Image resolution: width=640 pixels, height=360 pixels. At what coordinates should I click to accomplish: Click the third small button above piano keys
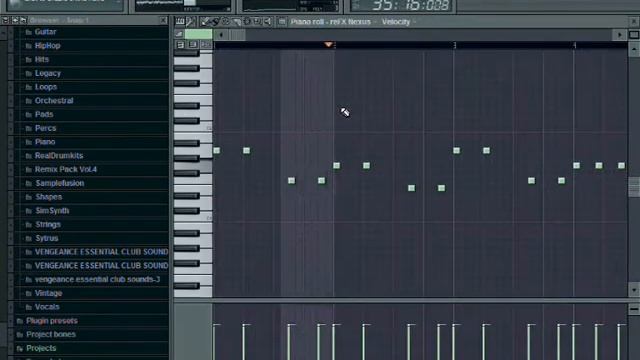[x=206, y=45]
